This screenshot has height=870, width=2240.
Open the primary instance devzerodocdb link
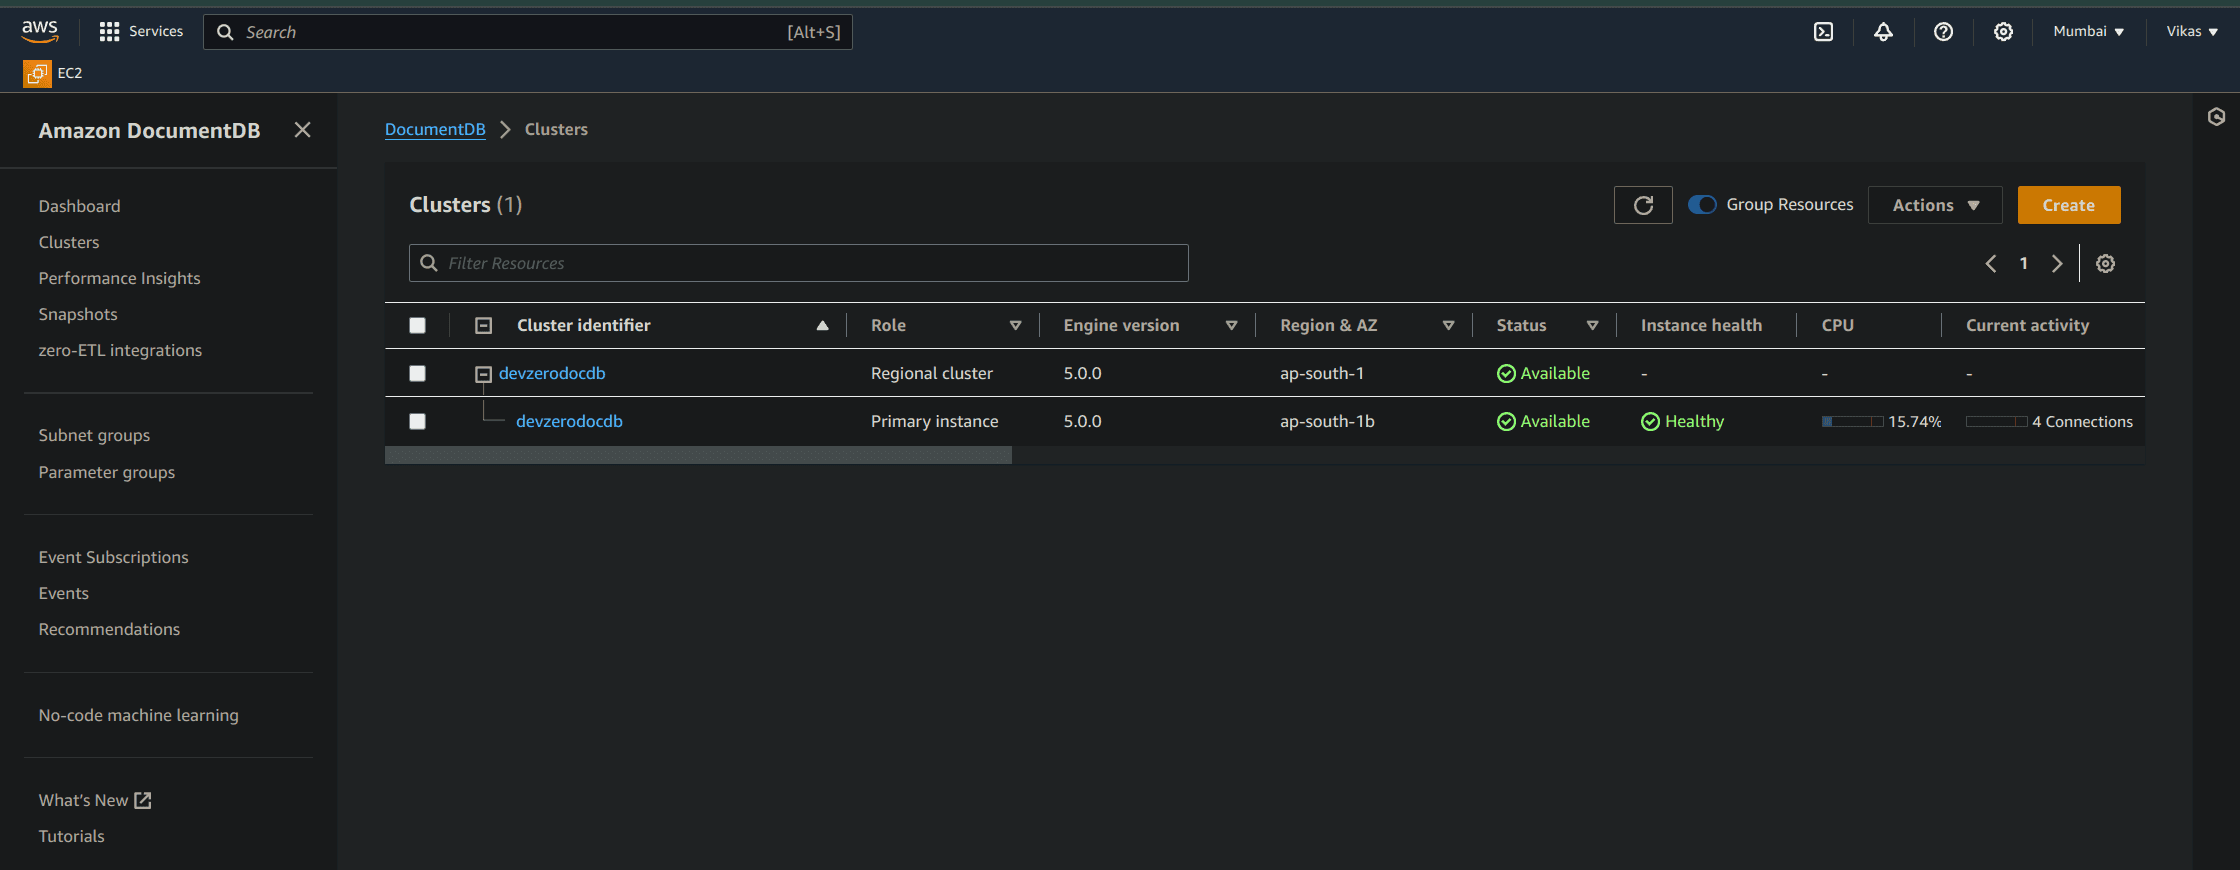[569, 421]
